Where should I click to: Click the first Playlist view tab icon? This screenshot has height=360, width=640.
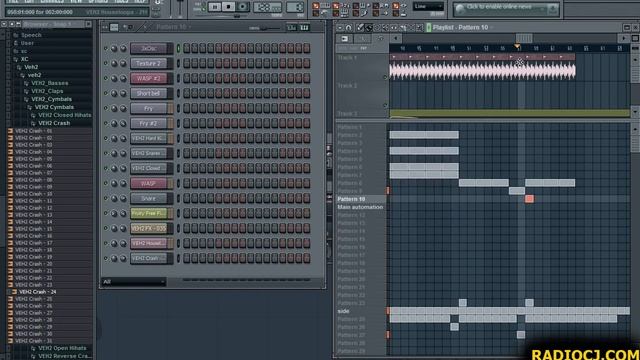pos(344,38)
